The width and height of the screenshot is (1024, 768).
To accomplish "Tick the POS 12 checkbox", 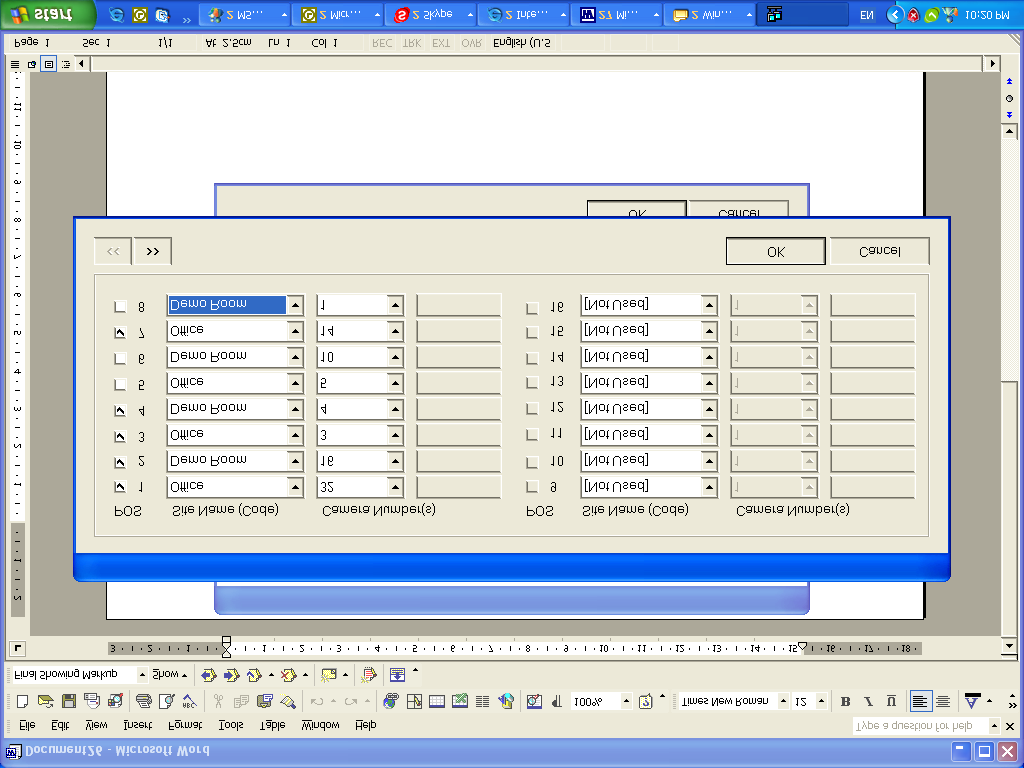I will pyautogui.click(x=532, y=409).
